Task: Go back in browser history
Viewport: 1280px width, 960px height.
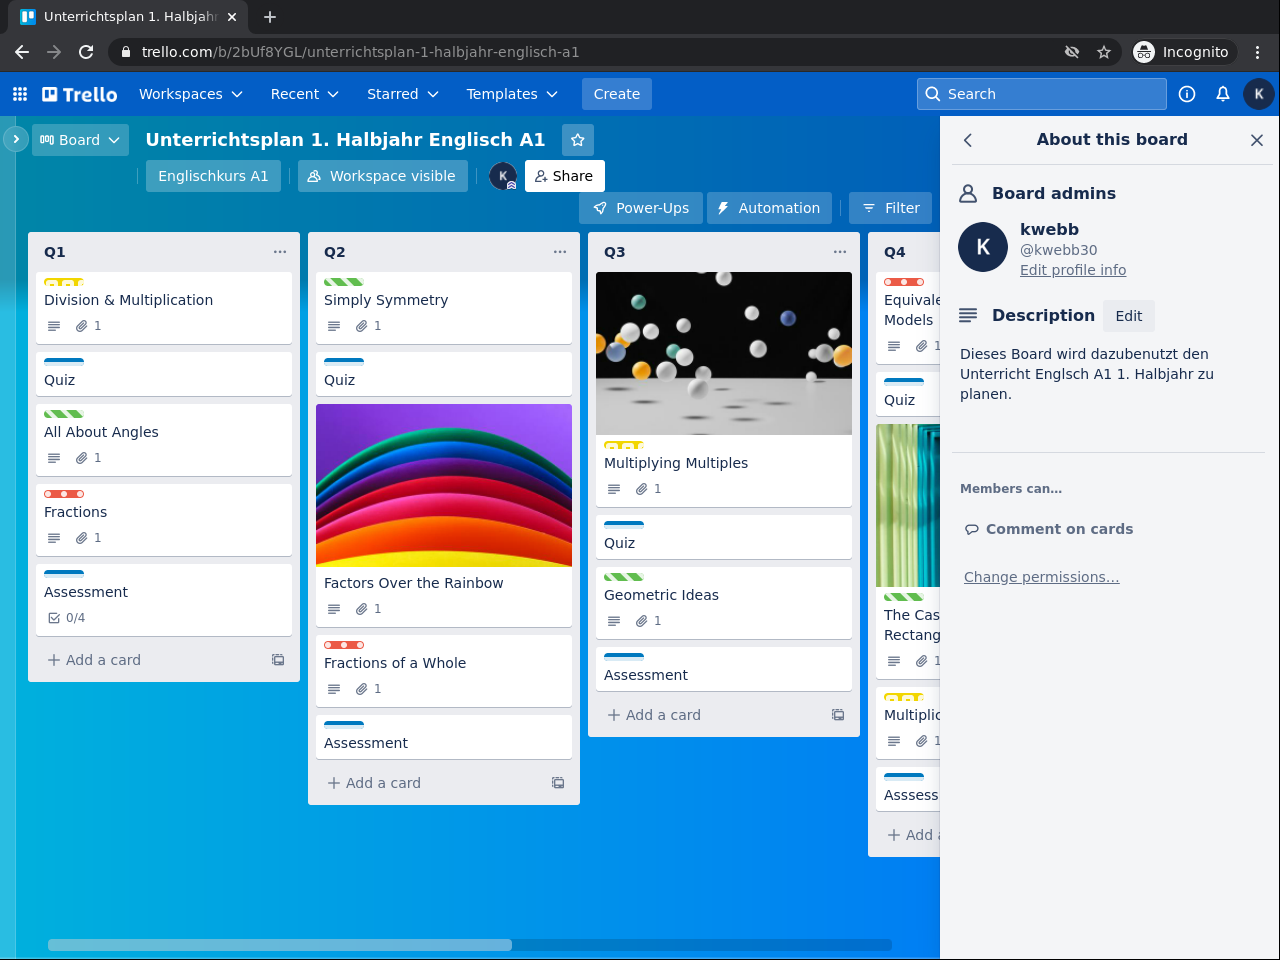Action: click(x=22, y=52)
